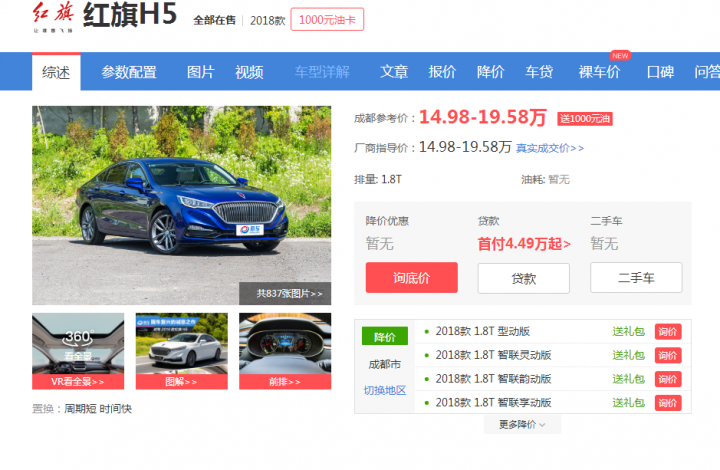This screenshot has width=720, height=470.
Task: Click the 二手车 button
Action: tap(636, 278)
